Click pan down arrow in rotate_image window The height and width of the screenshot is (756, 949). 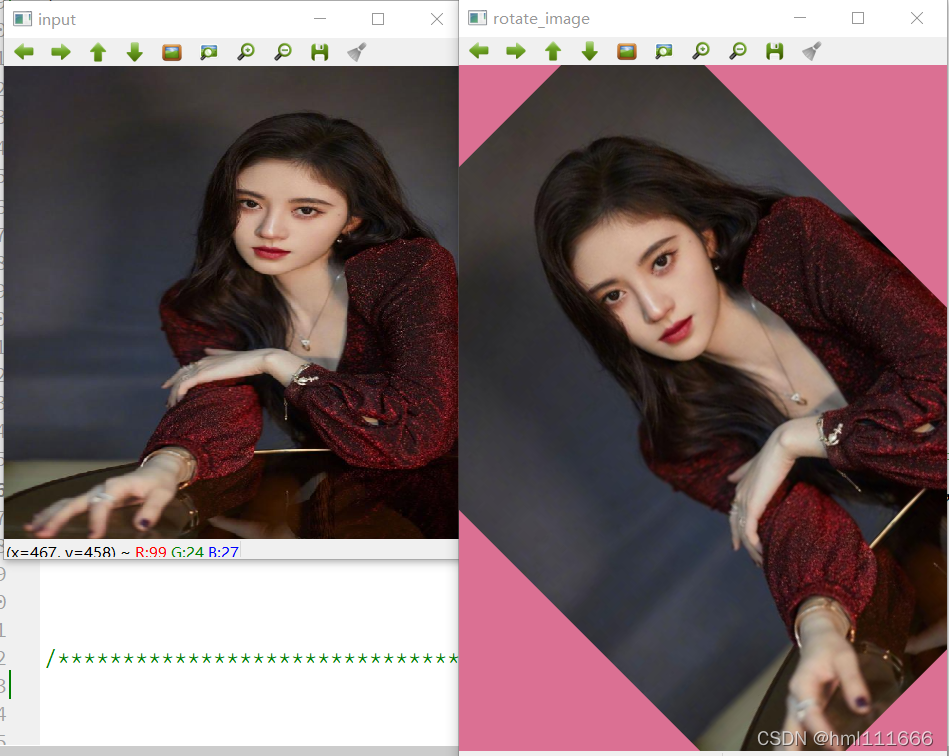point(589,51)
